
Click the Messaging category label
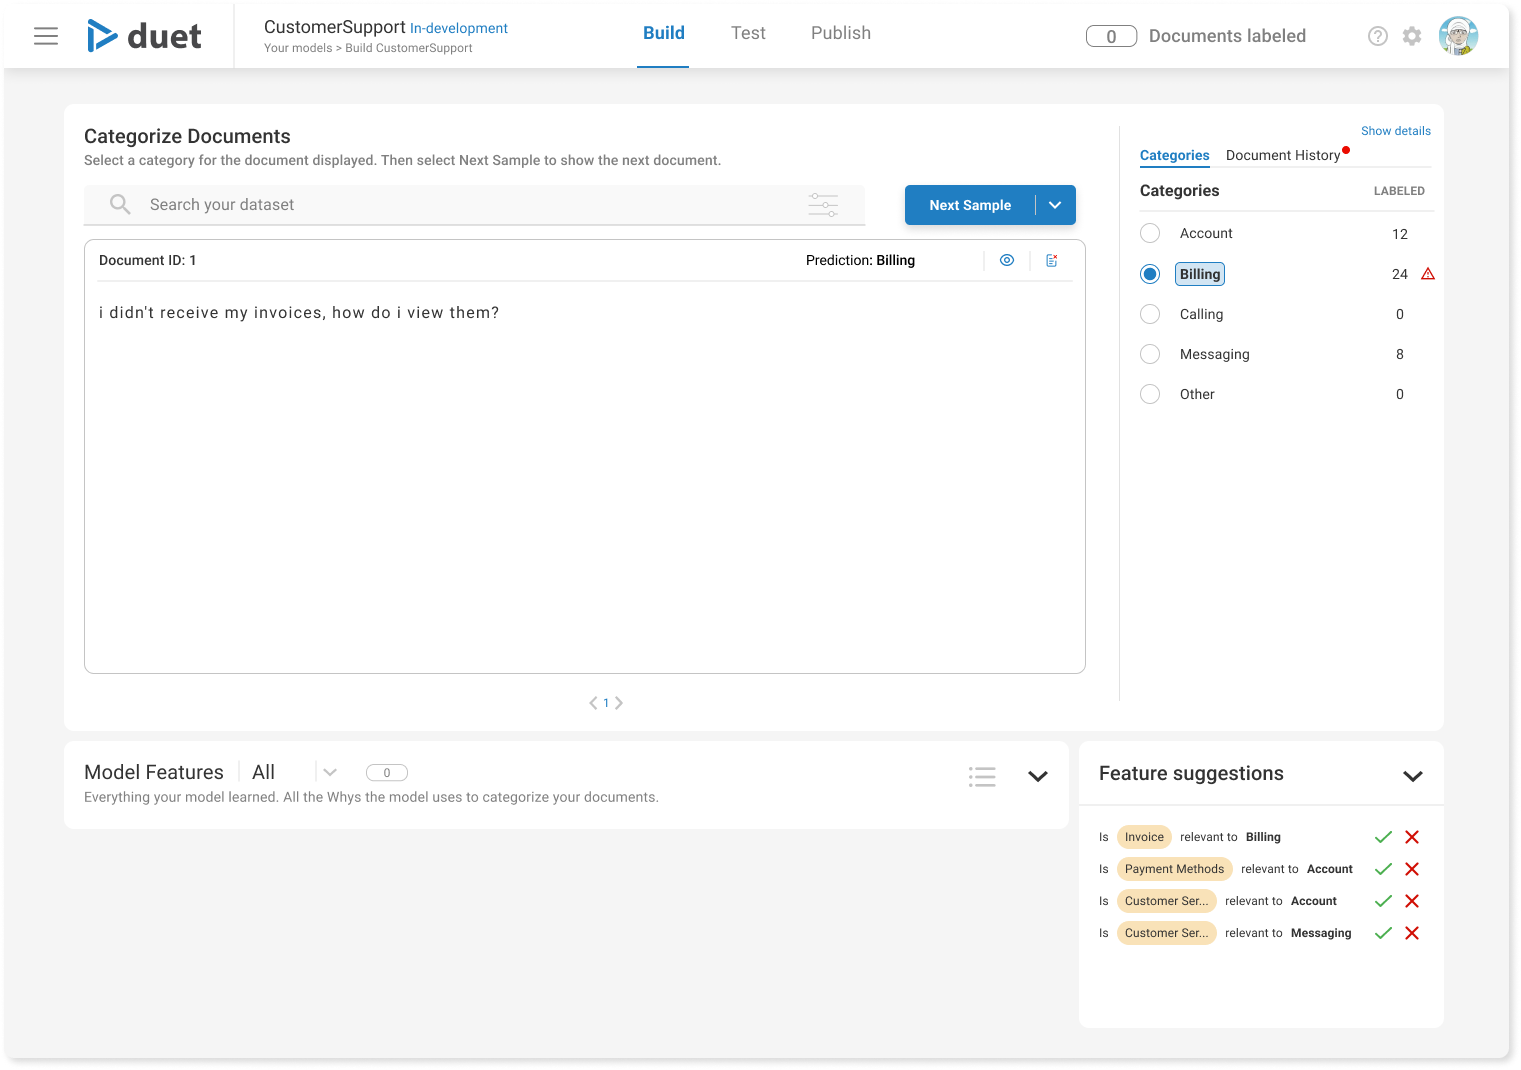click(1215, 354)
